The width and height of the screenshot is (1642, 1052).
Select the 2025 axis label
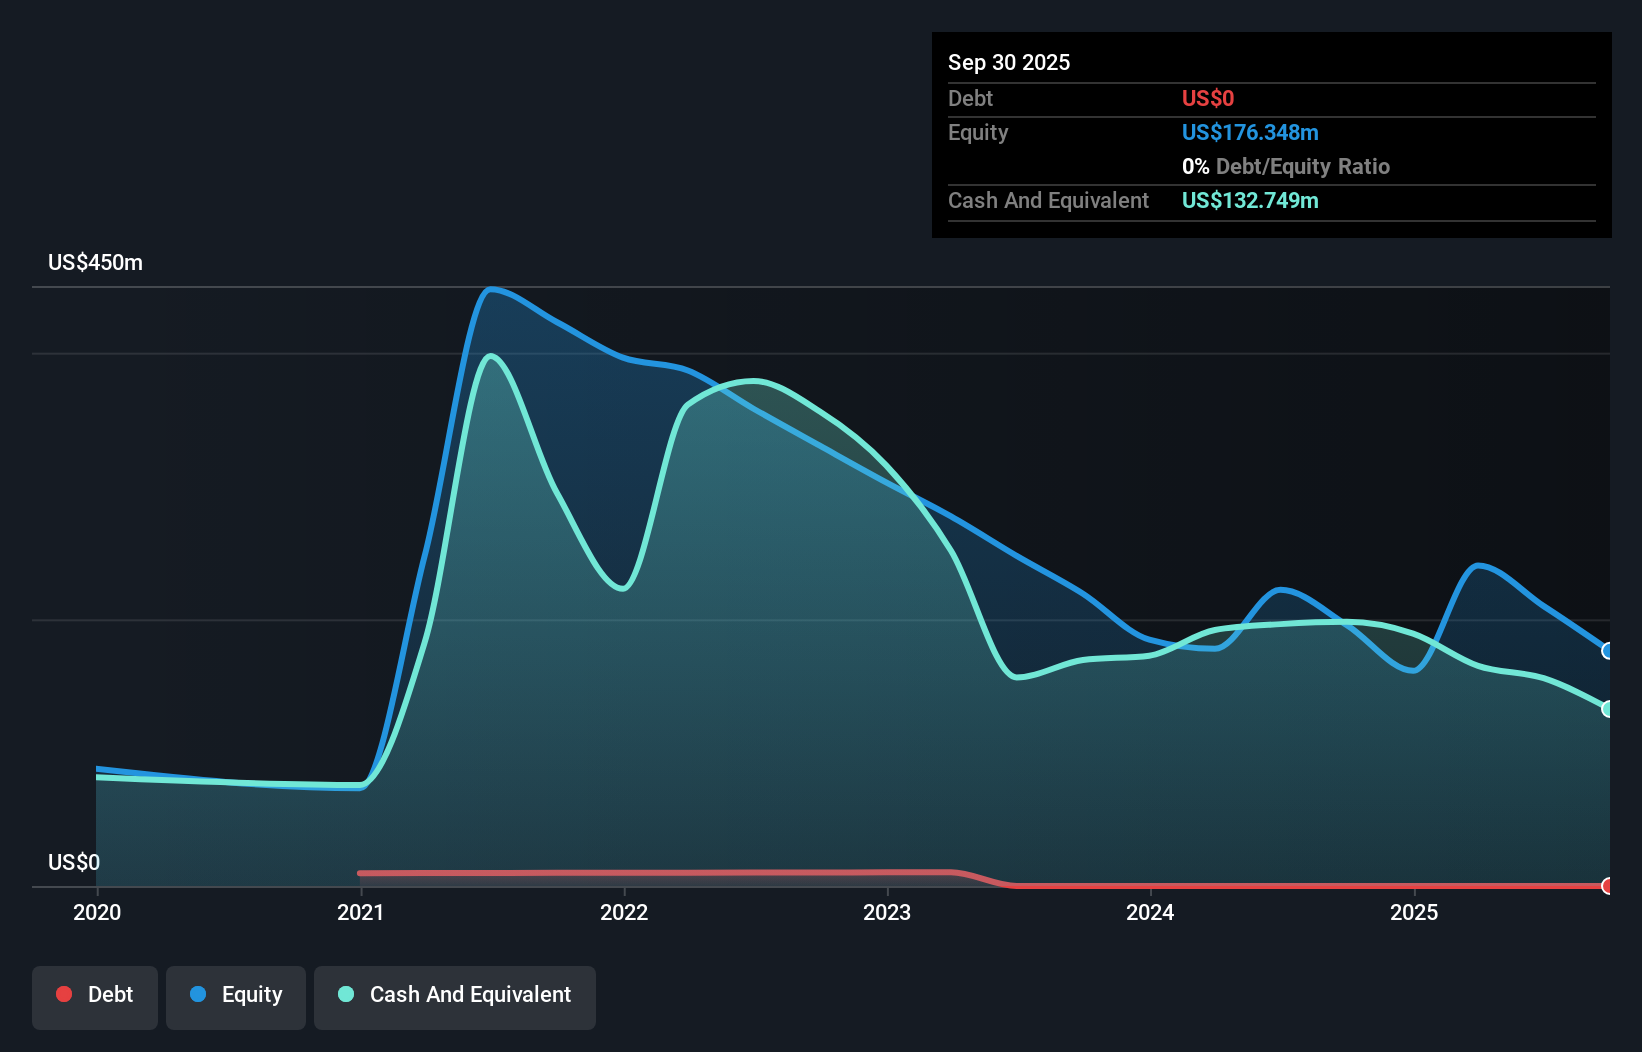click(x=1415, y=912)
